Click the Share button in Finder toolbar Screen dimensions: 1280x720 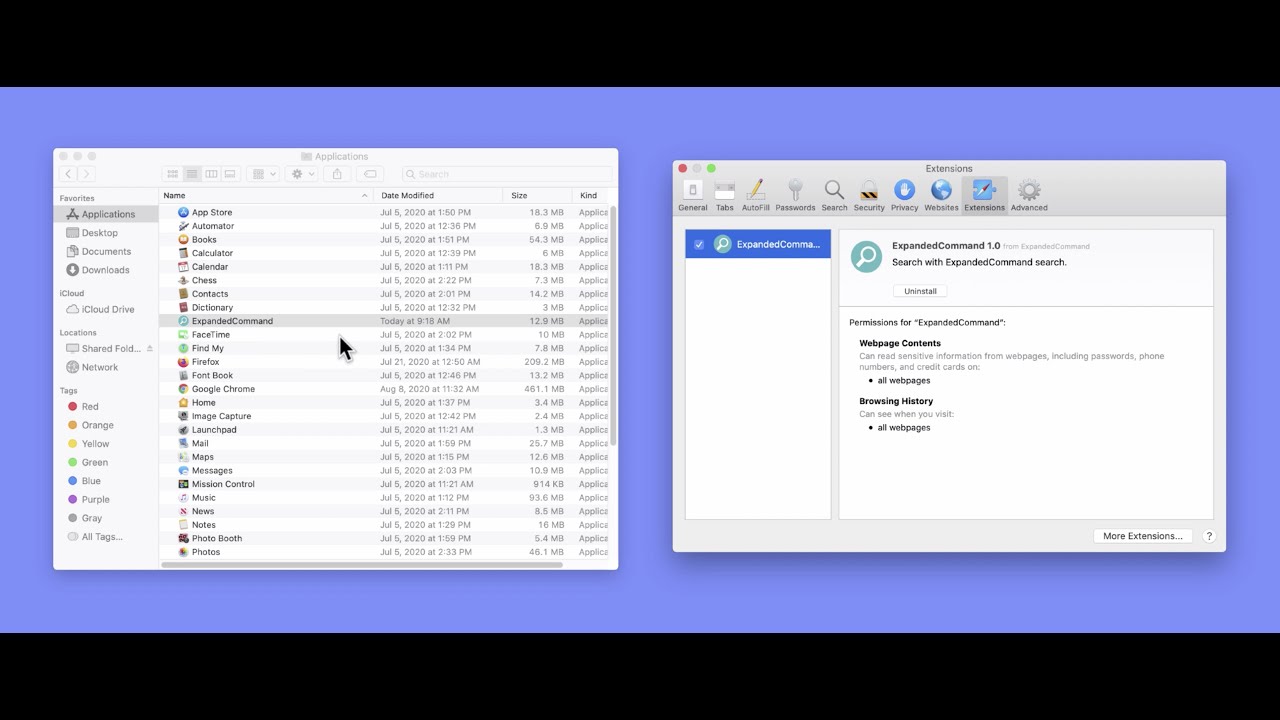pos(337,174)
